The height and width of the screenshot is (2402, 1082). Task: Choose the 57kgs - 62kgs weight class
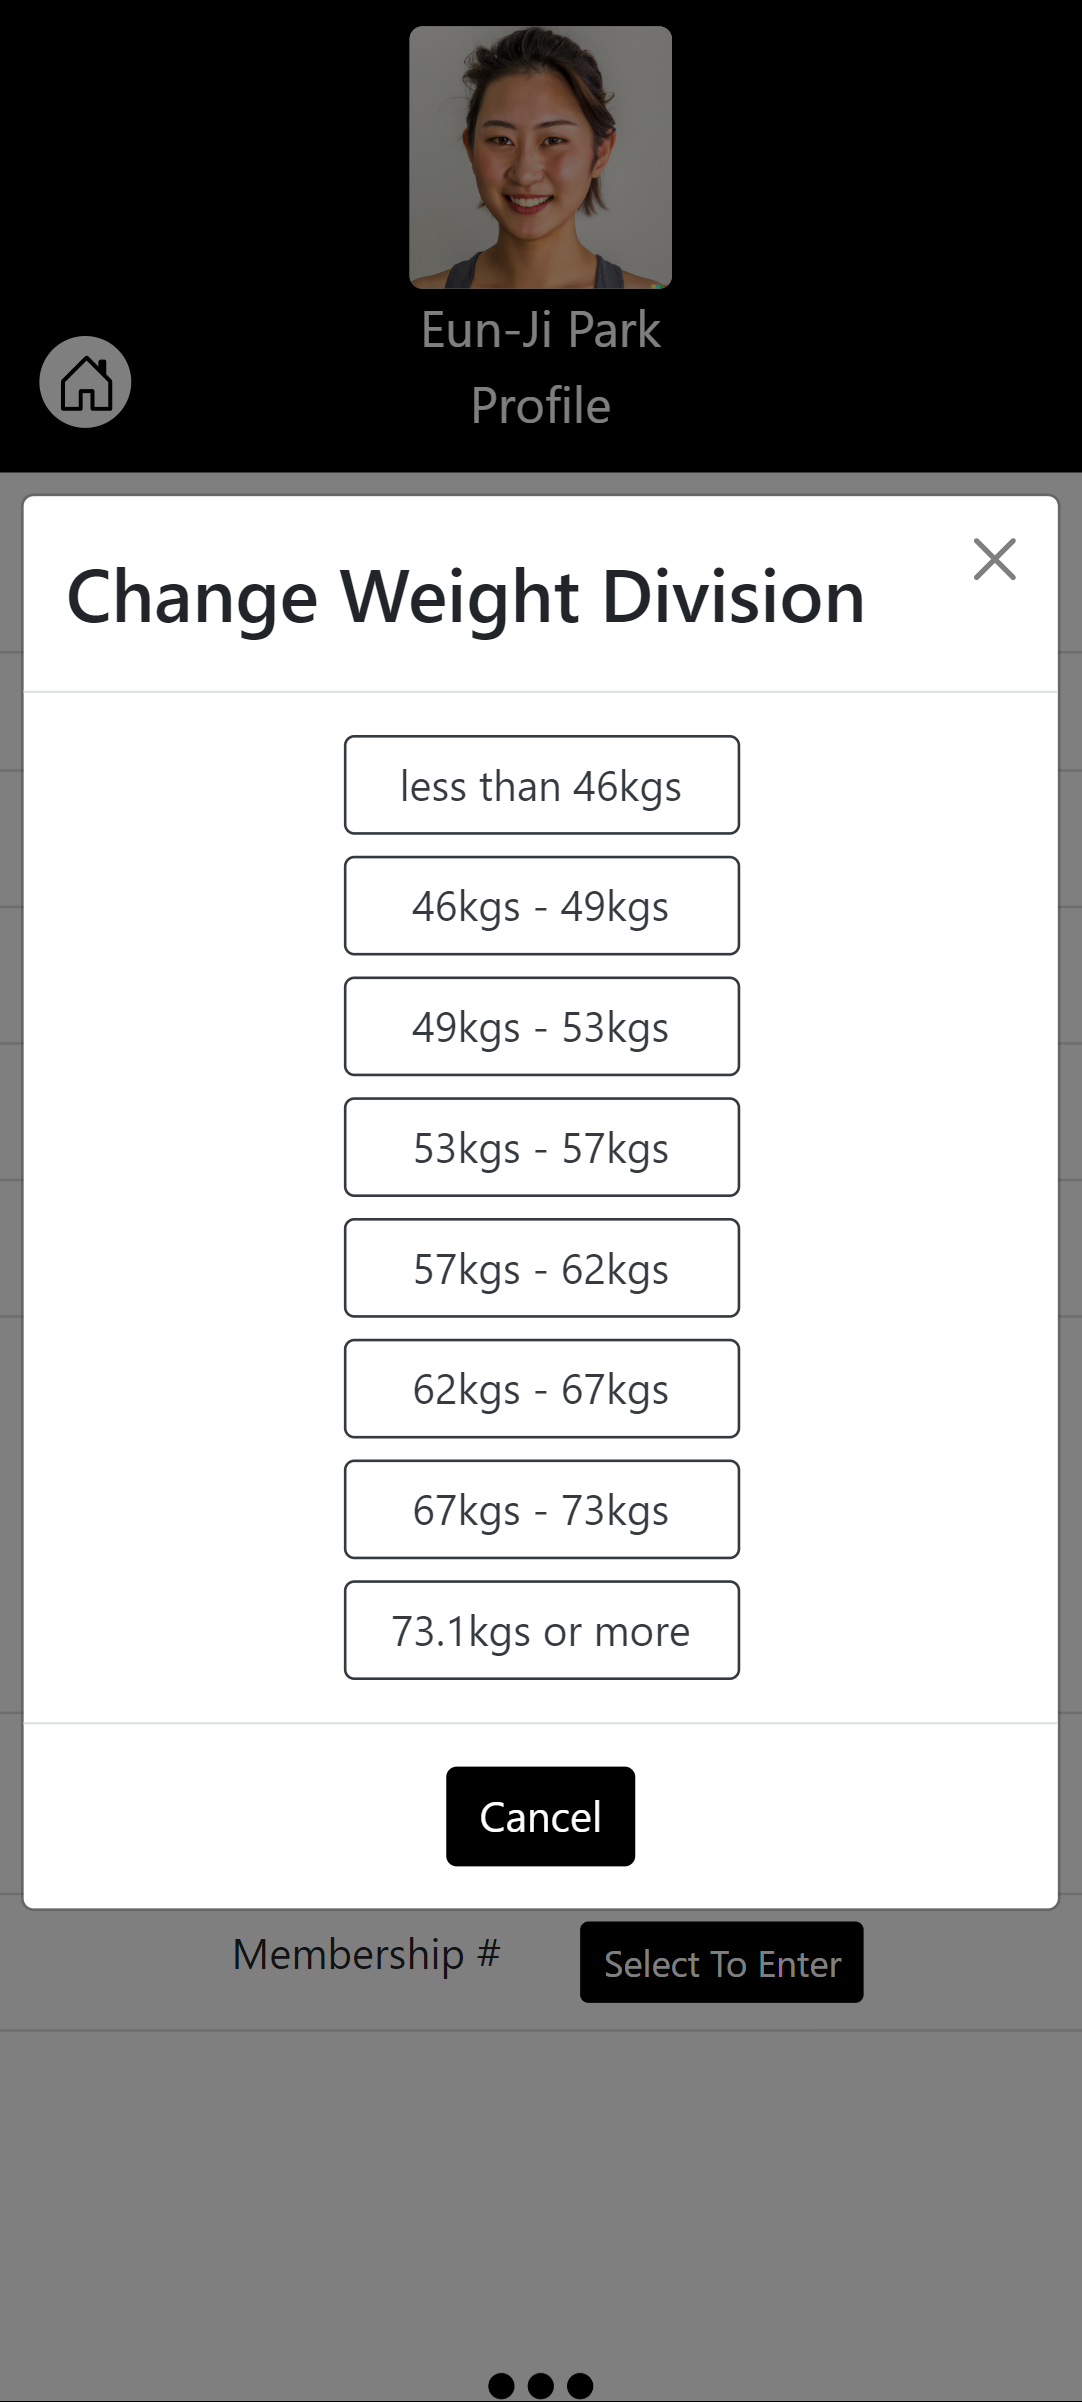coord(541,1268)
